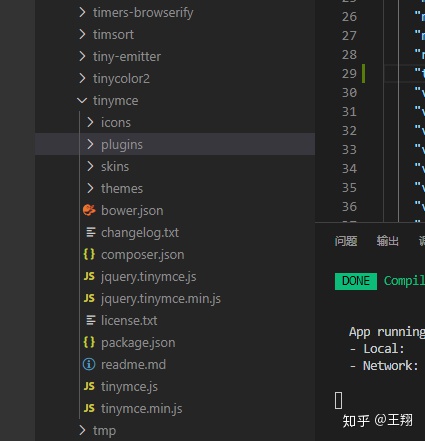Click the JS icon beside jquery.tinymce.js
This screenshot has width=425, height=441.
89,276
